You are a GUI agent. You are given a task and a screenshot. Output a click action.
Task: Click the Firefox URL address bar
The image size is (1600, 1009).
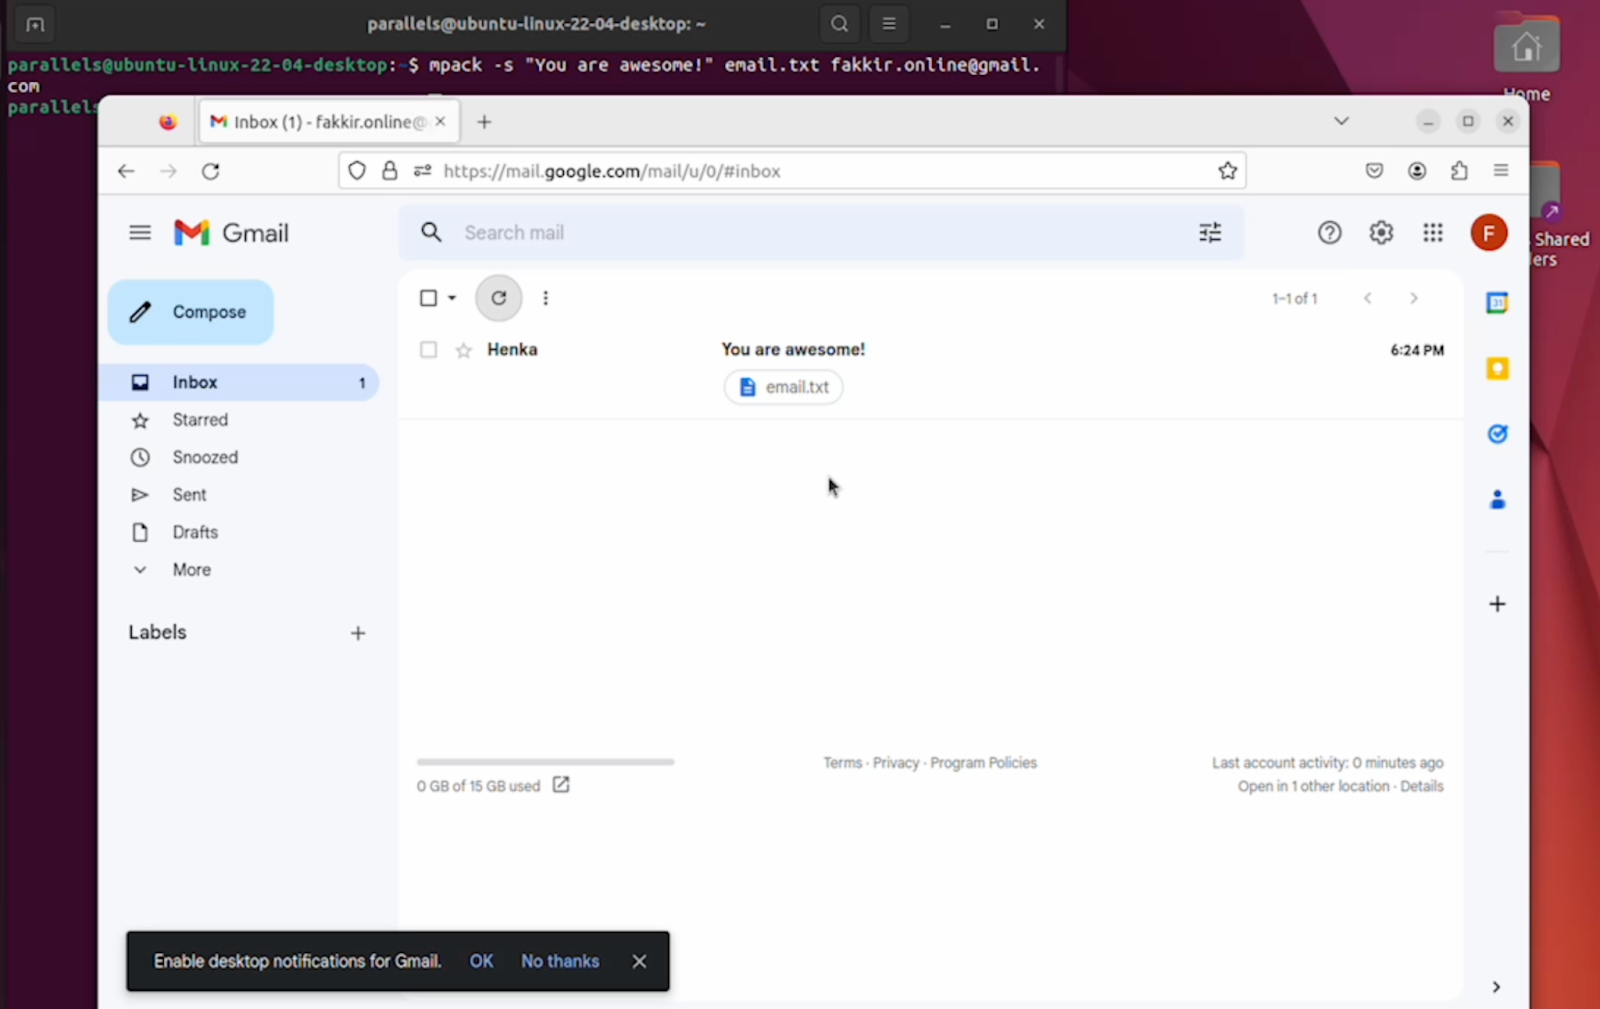[792, 171]
